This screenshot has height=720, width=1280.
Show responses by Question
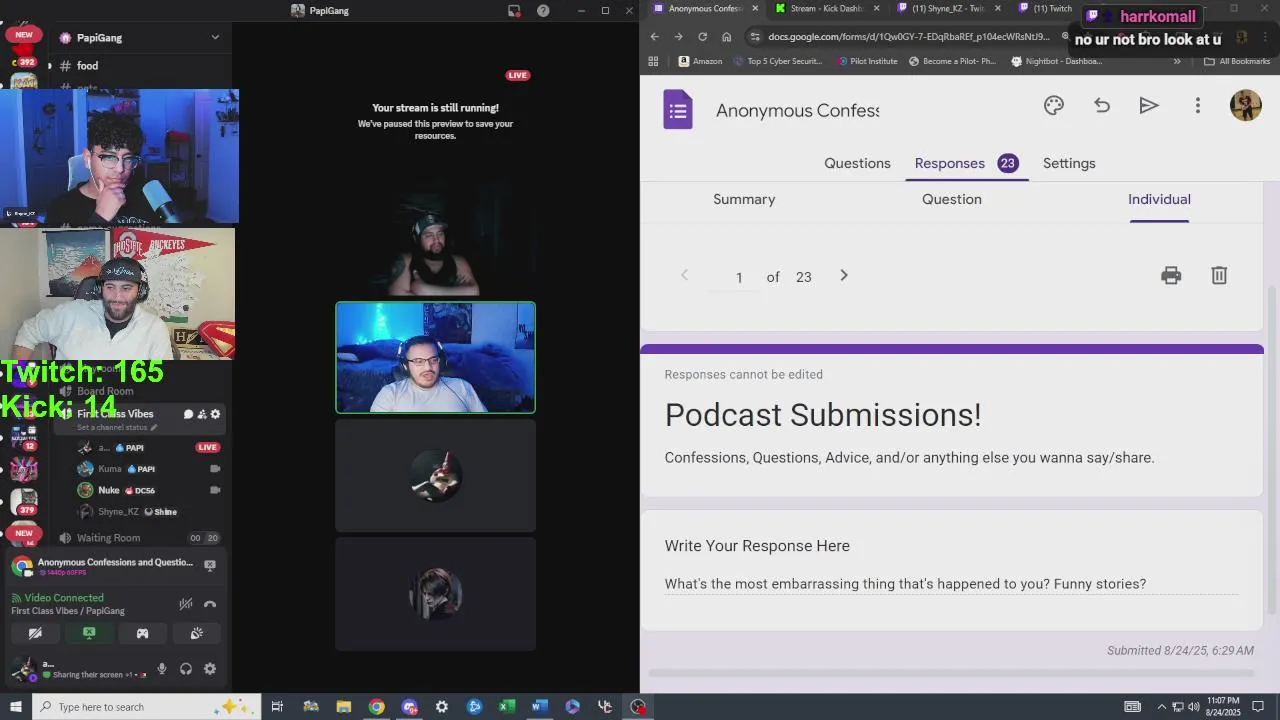(x=952, y=199)
